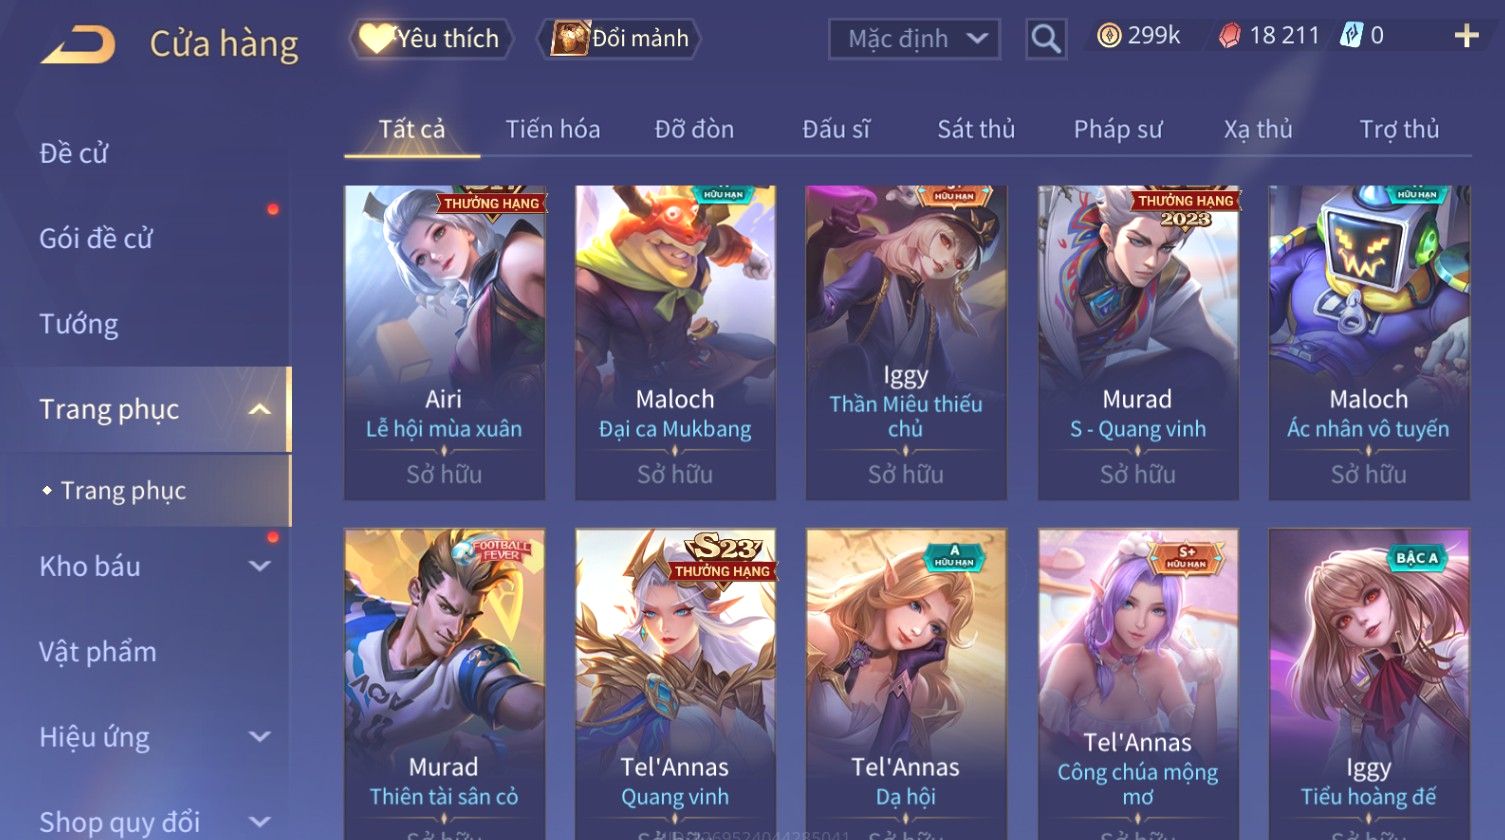This screenshot has width=1505, height=840.
Task: Select Tel'Annas Công chúa mộng mơ skin card
Action: click(x=1138, y=684)
